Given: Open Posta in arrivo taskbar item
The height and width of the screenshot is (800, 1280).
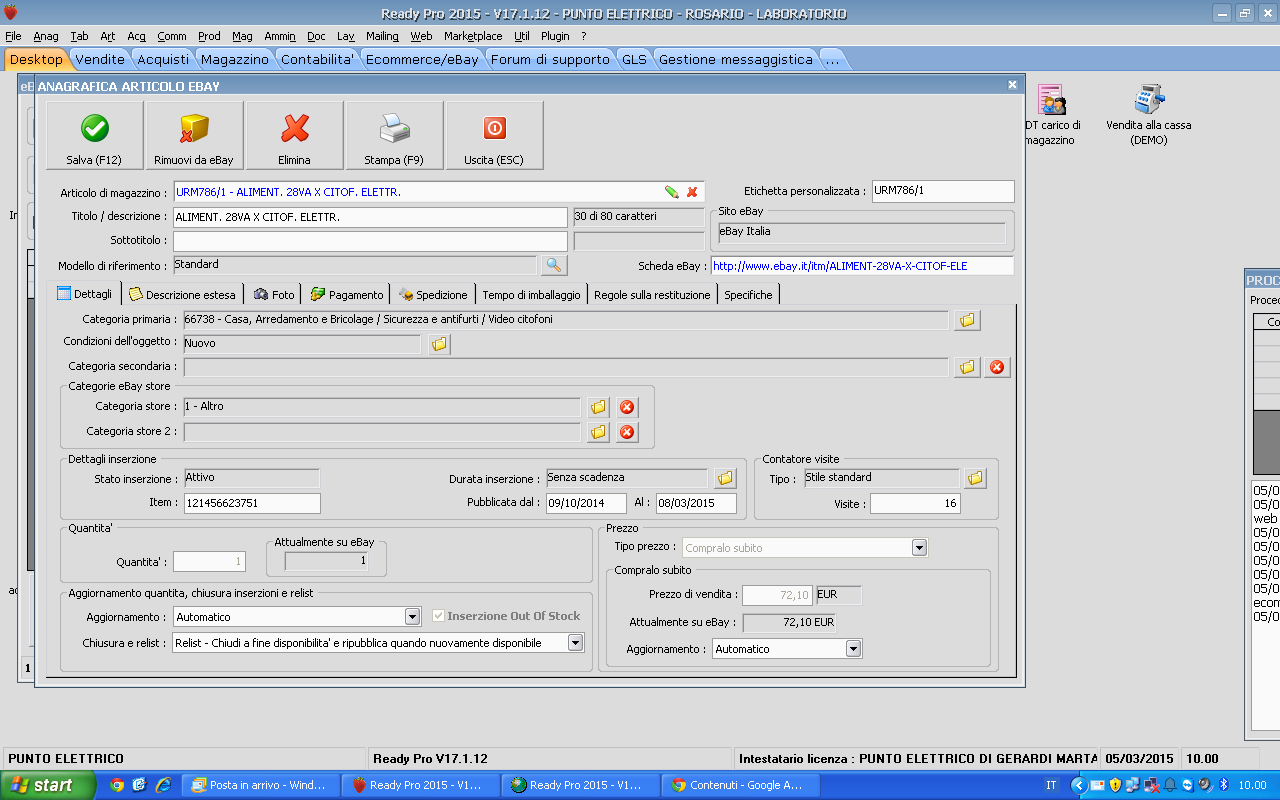Looking at the screenshot, I should tap(262, 785).
